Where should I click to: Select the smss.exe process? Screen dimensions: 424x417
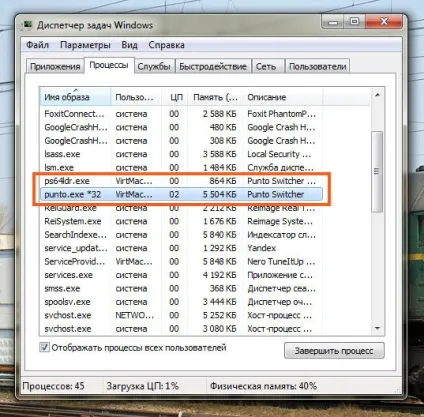point(181,288)
